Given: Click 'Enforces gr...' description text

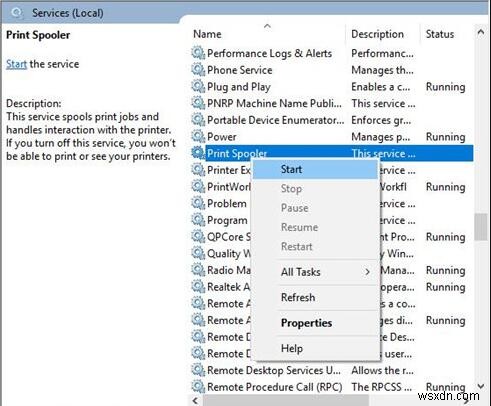Looking at the screenshot, I should (381, 120).
